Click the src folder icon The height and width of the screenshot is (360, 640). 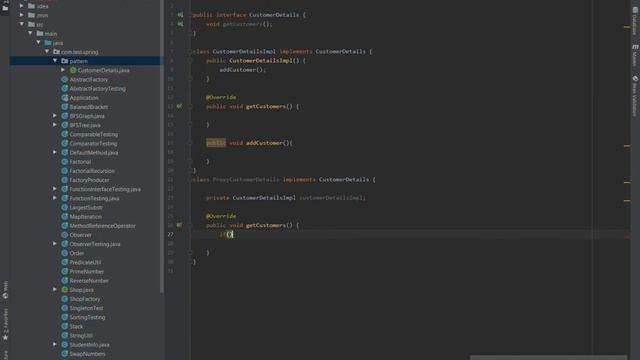click(x=31, y=24)
